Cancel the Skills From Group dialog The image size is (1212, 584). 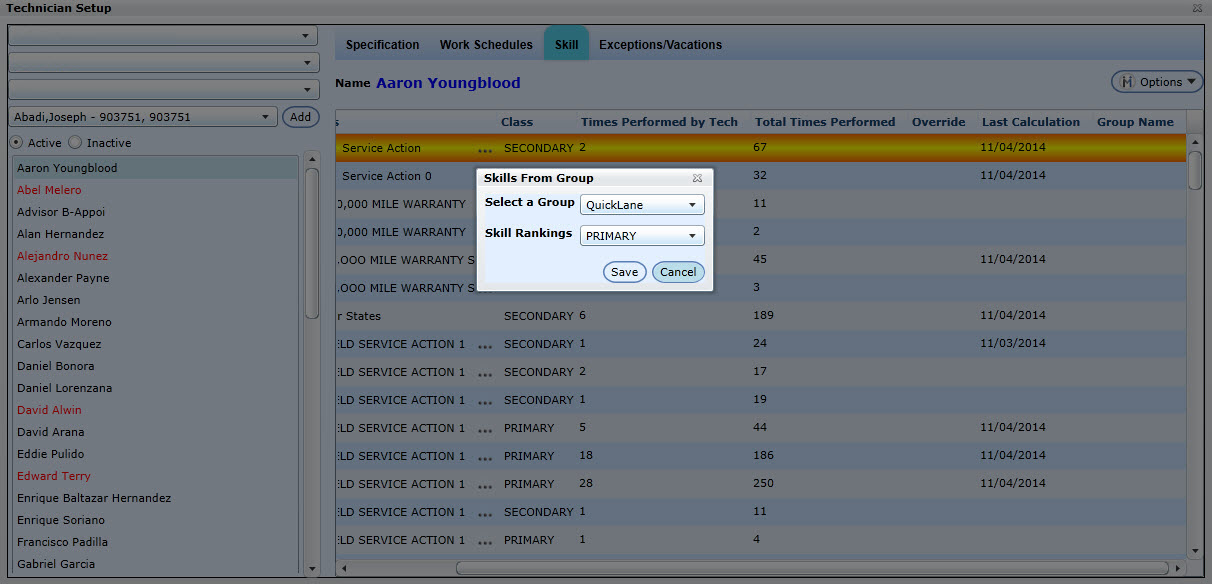(x=678, y=272)
